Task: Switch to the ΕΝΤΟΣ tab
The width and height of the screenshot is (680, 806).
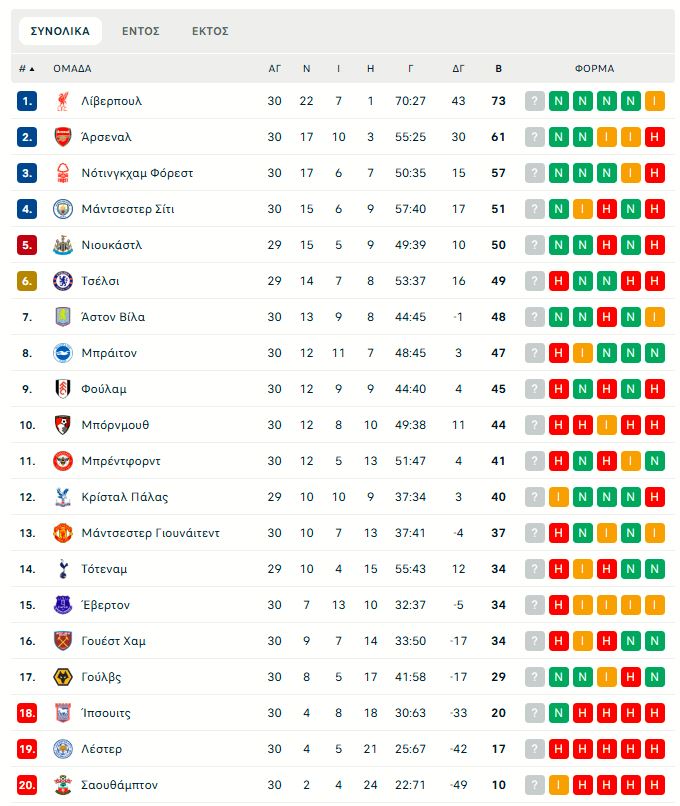Action: click(x=141, y=31)
